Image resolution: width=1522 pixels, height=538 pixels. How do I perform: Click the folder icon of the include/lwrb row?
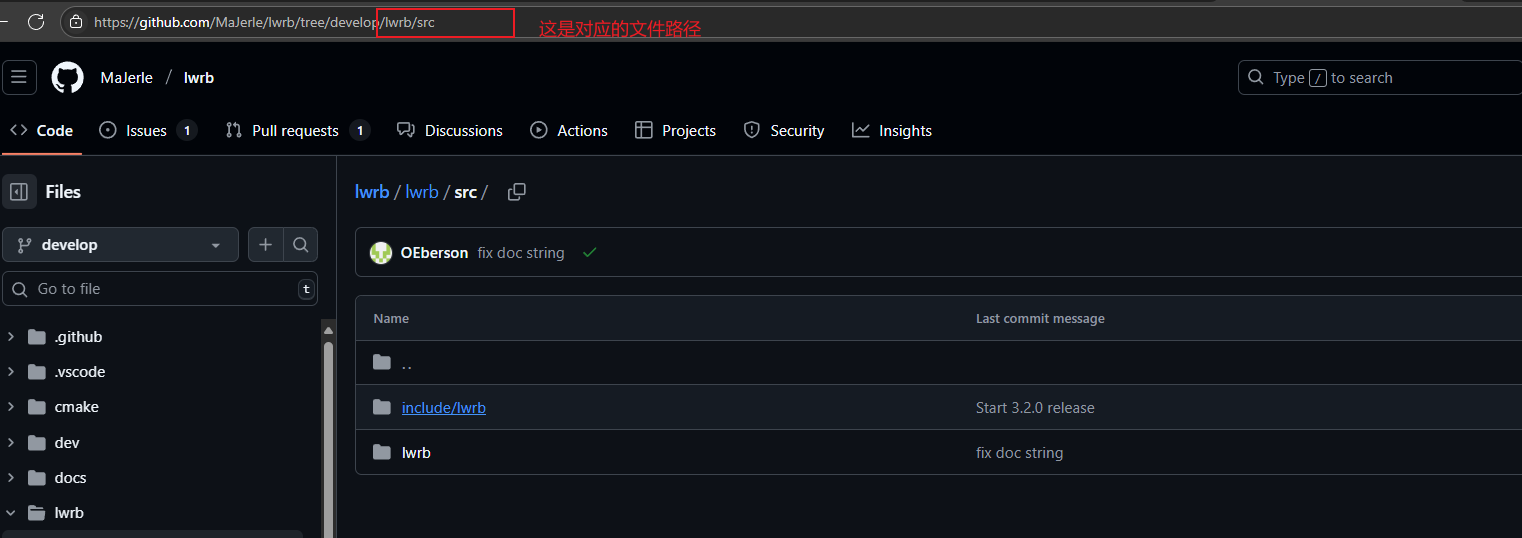tap(381, 407)
